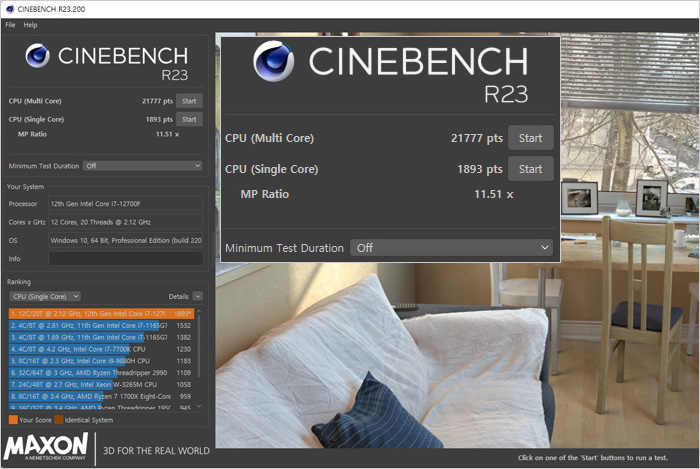Click the orange Your Score legend swatch
The height and width of the screenshot is (469, 700).
(12, 420)
